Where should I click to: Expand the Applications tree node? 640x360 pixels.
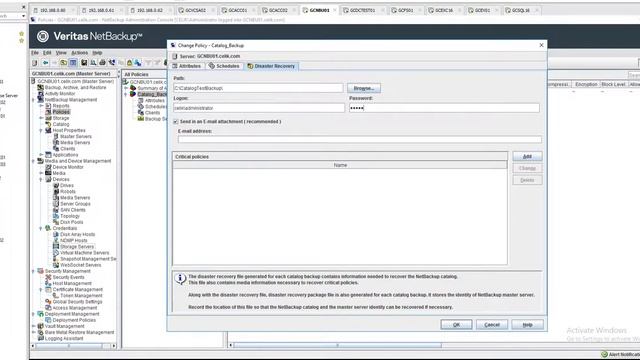41,155
